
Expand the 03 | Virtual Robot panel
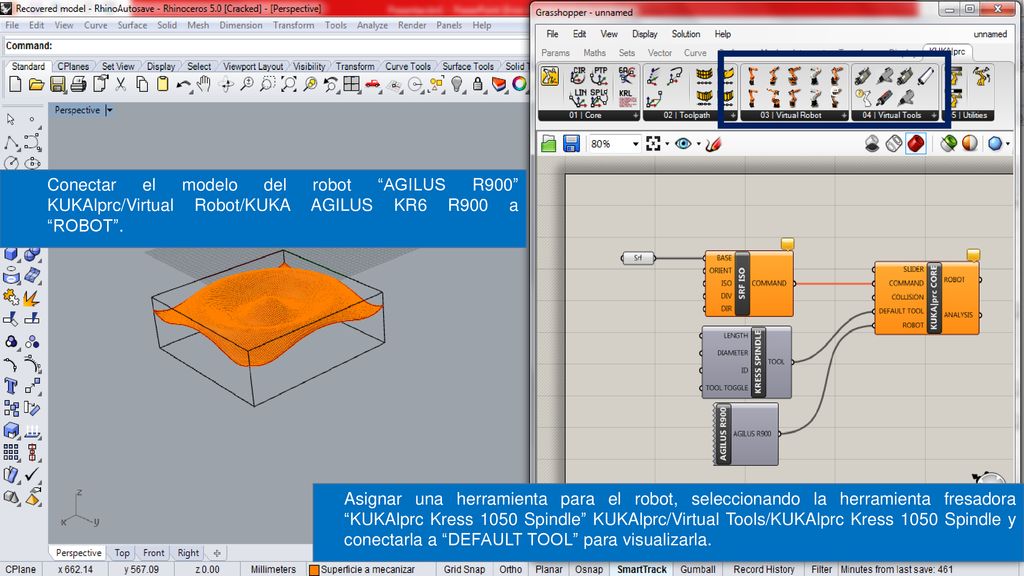pos(844,116)
